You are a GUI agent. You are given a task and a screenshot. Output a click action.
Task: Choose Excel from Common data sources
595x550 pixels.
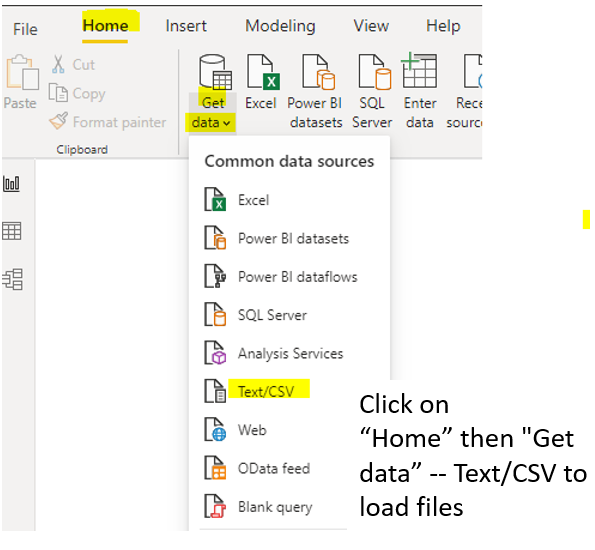point(289,200)
